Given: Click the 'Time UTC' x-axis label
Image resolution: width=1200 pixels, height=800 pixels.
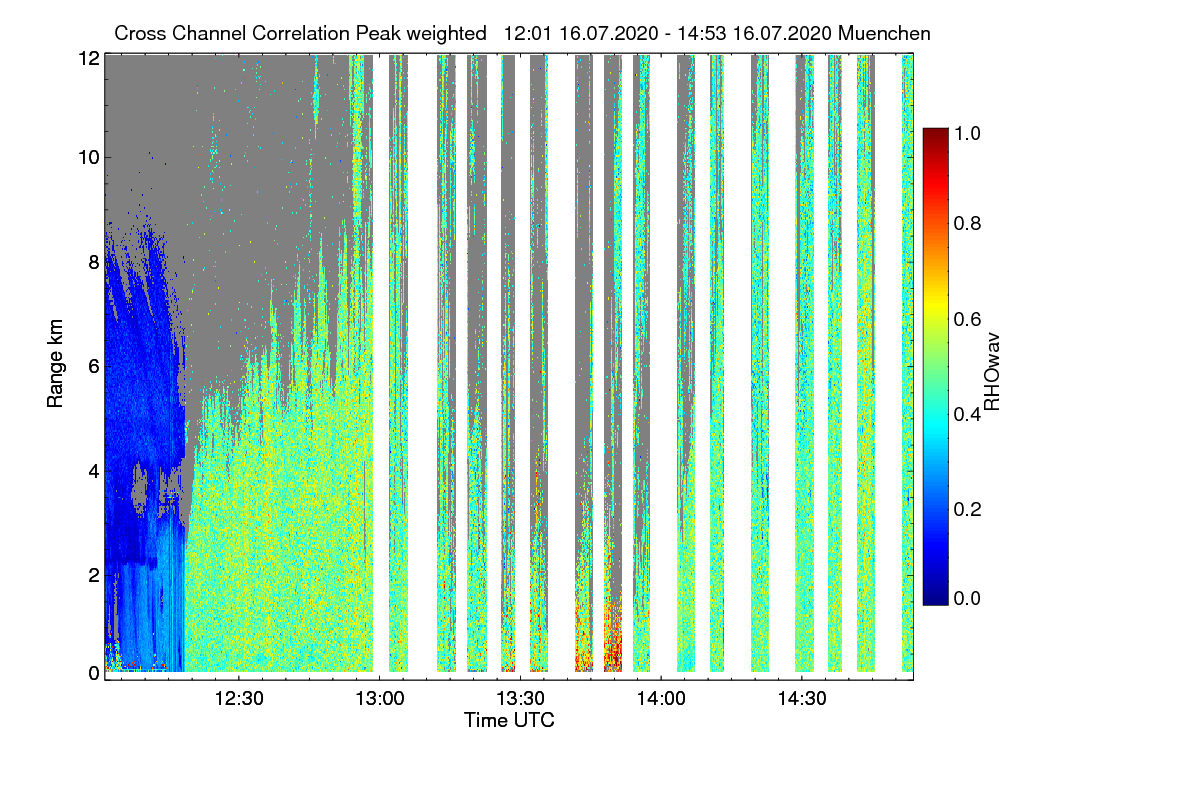Looking at the screenshot, I should pyautogui.click(x=509, y=720).
